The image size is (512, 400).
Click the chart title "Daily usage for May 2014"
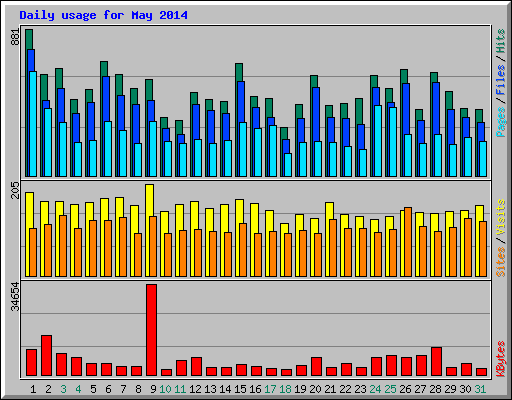coord(103,15)
